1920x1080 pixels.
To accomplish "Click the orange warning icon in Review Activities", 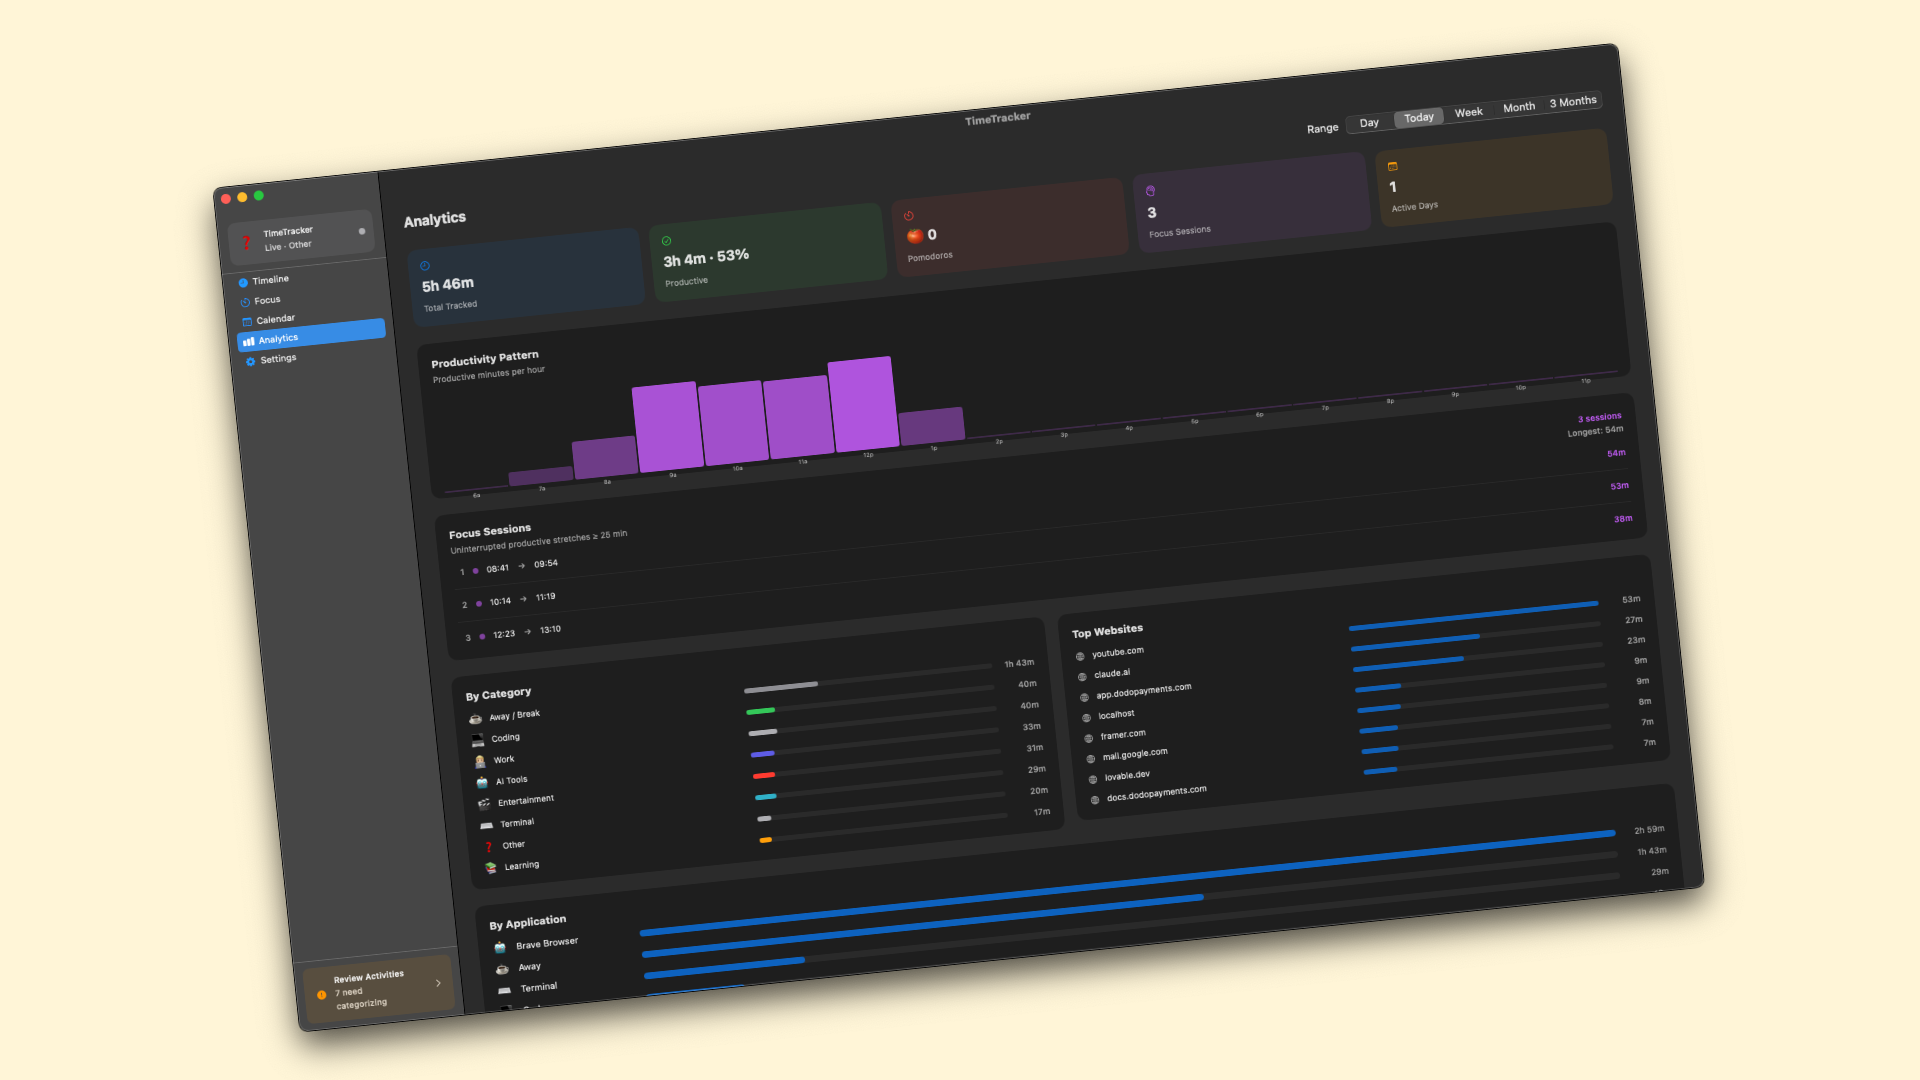I will coord(321,995).
